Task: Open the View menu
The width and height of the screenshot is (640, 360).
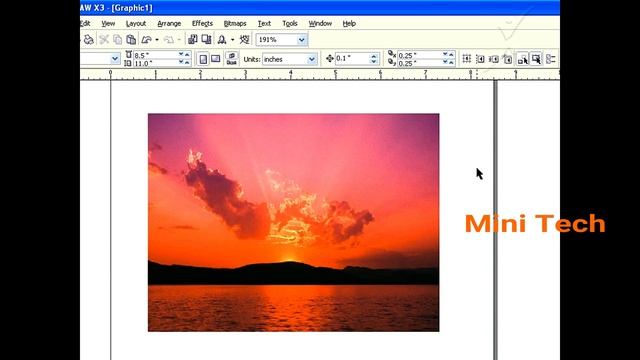Action: pos(108,24)
